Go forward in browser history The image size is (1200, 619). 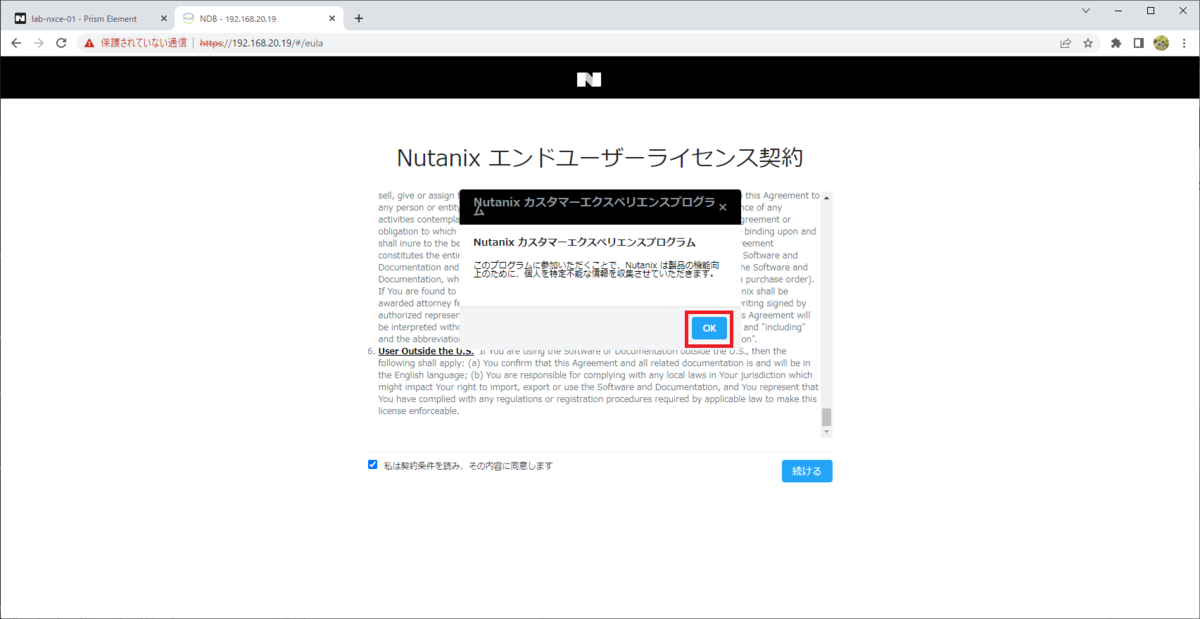click(38, 43)
